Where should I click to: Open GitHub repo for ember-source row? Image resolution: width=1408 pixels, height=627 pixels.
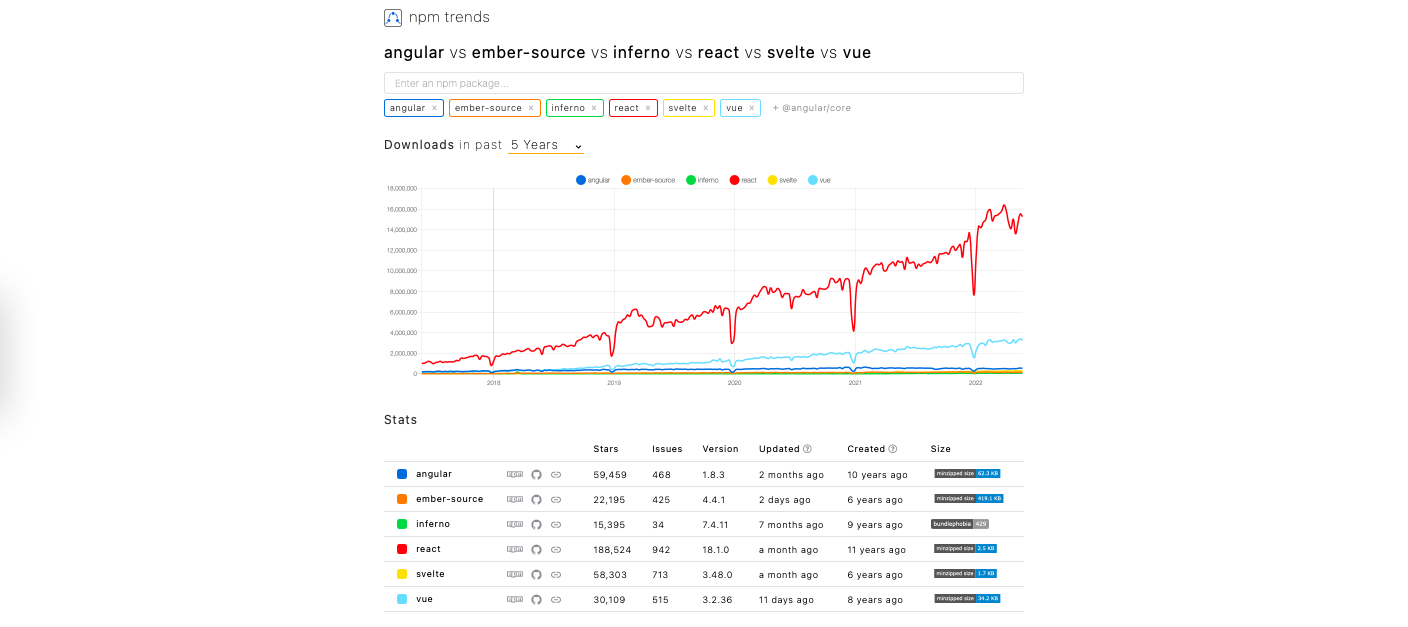536,499
